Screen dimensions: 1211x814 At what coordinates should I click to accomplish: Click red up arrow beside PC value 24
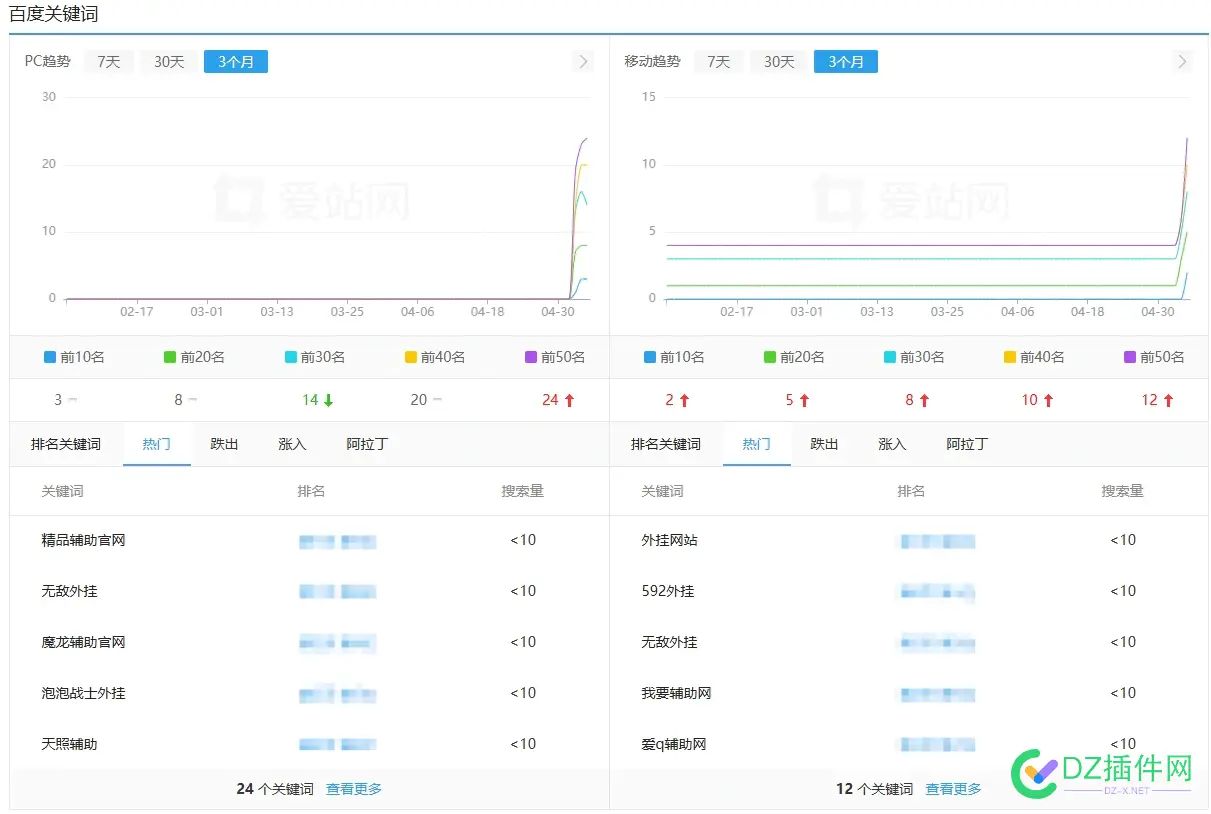click(x=569, y=400)
